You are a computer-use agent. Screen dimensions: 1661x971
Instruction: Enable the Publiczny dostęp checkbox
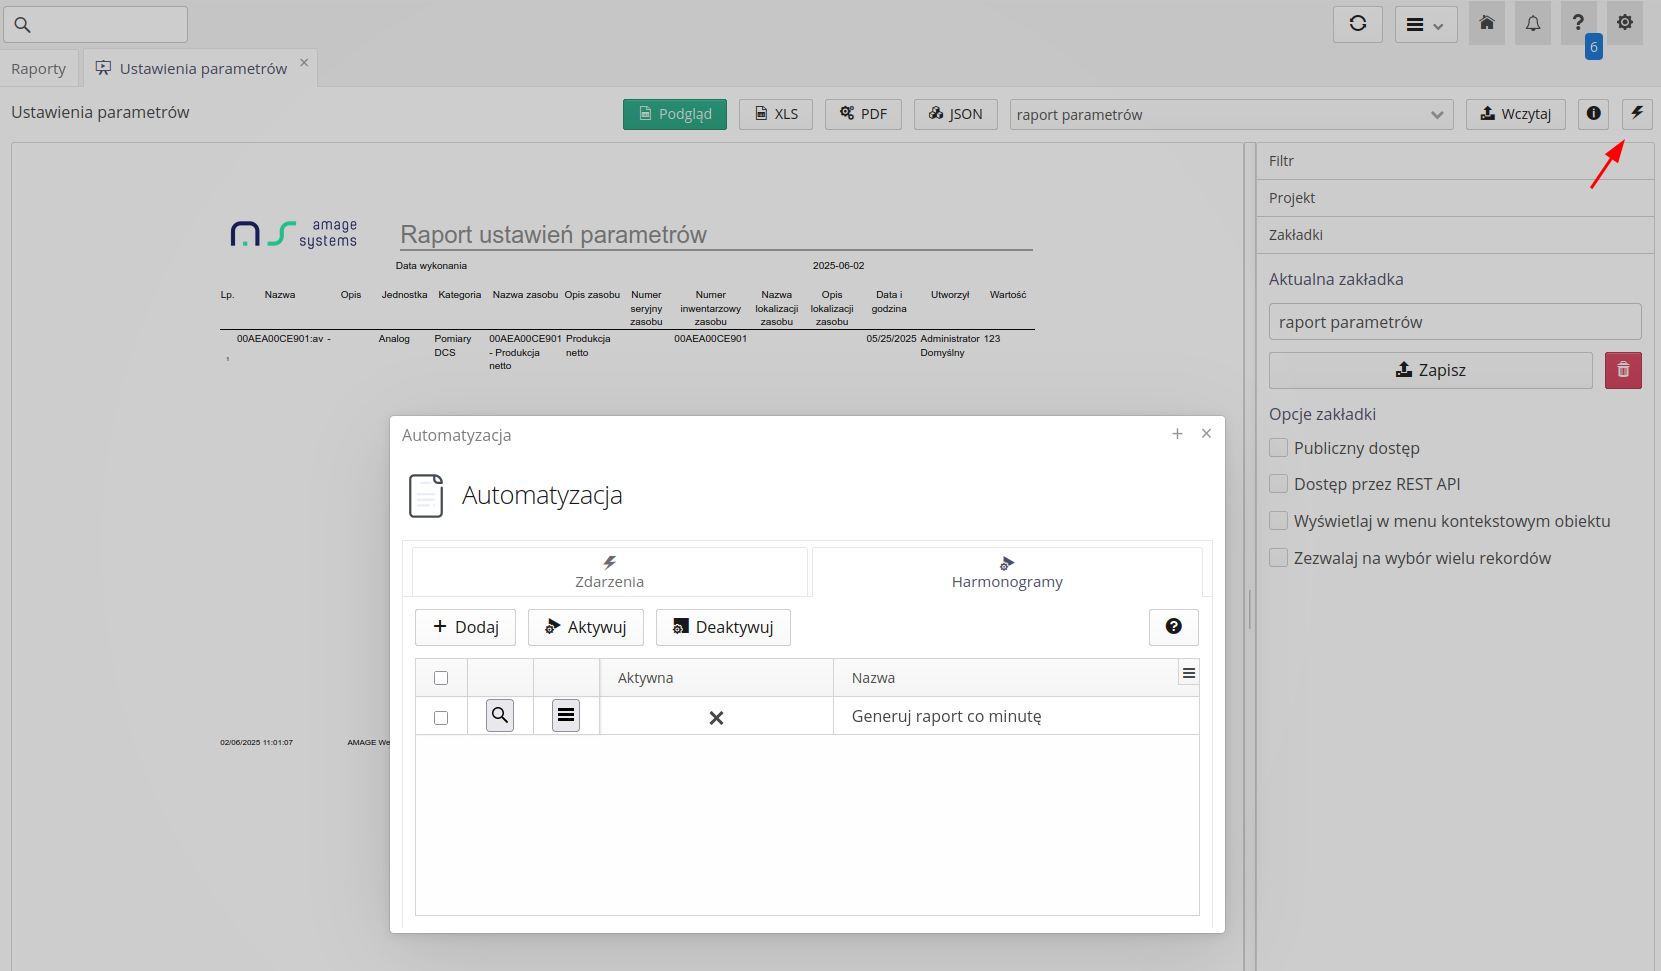(1278, 448)
